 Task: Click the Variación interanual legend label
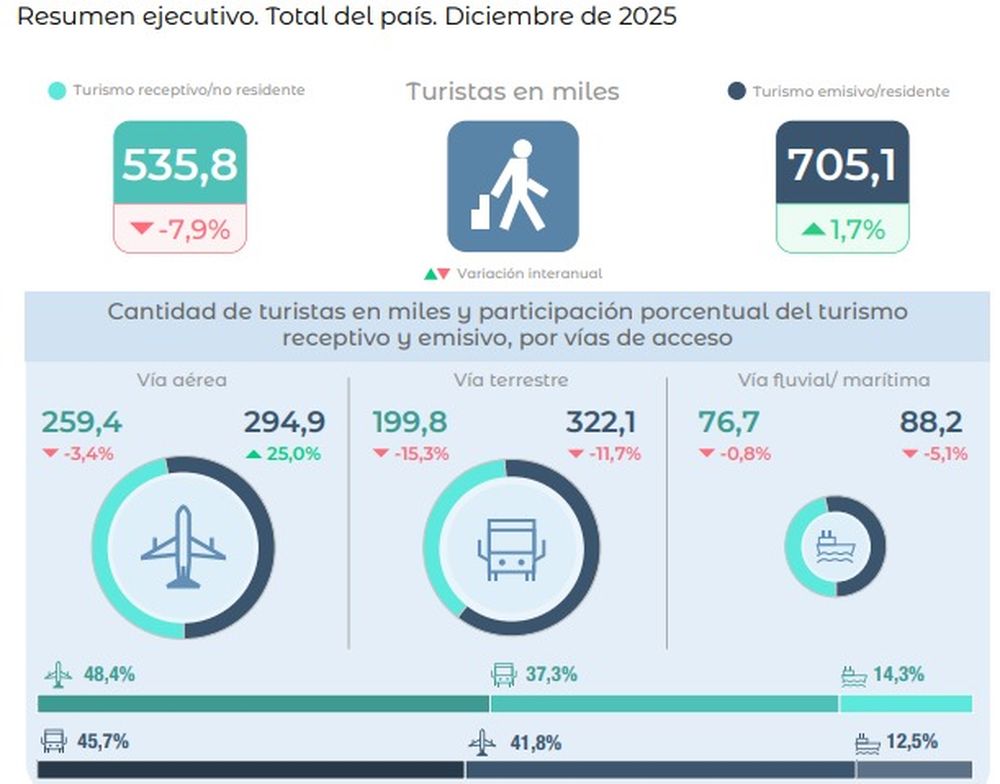pyautogui.click(x=528, y=273)
